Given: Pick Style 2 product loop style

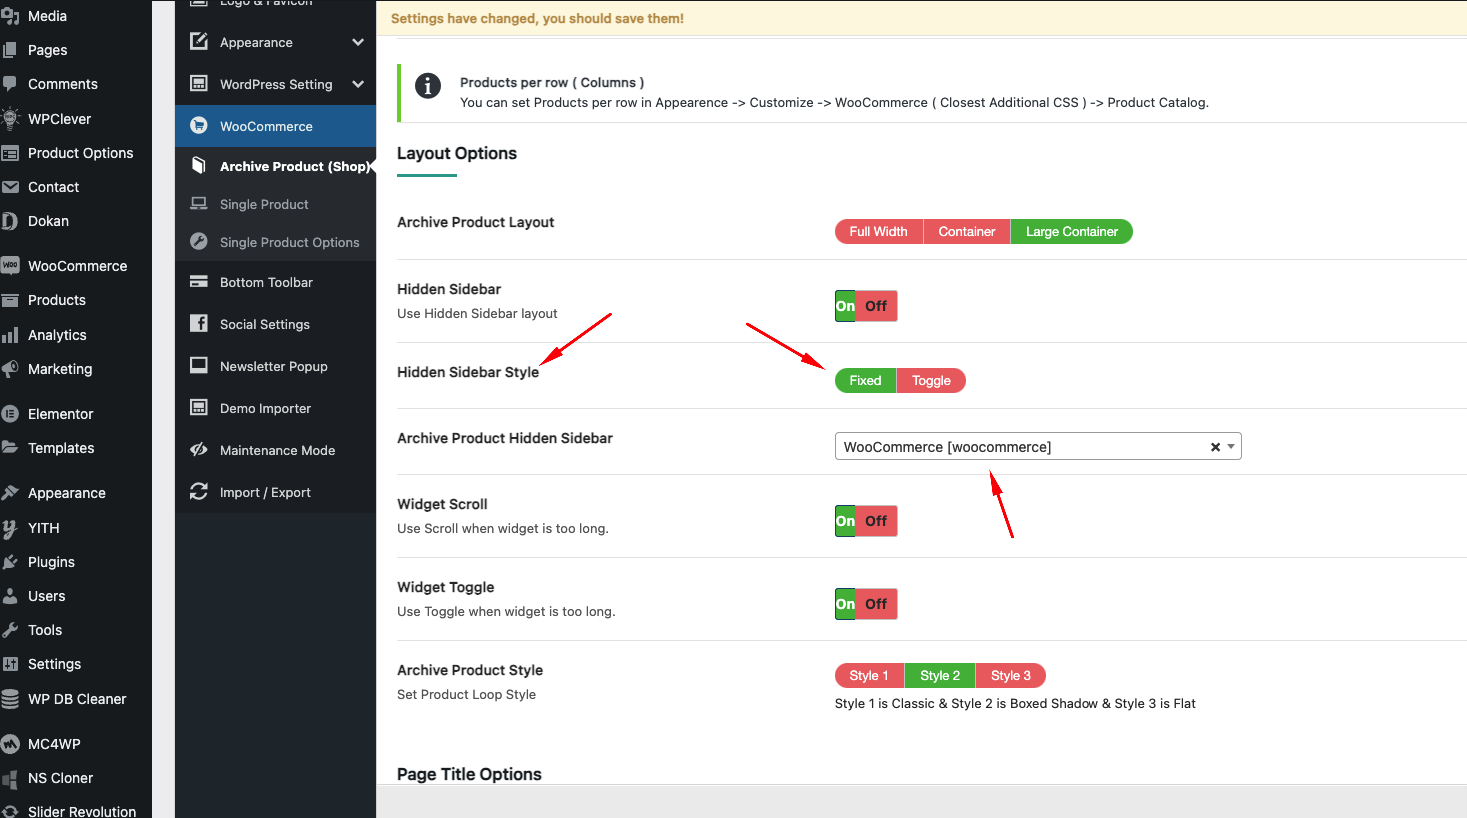Looking at the screenshot, I should click(x=940, y=676).
